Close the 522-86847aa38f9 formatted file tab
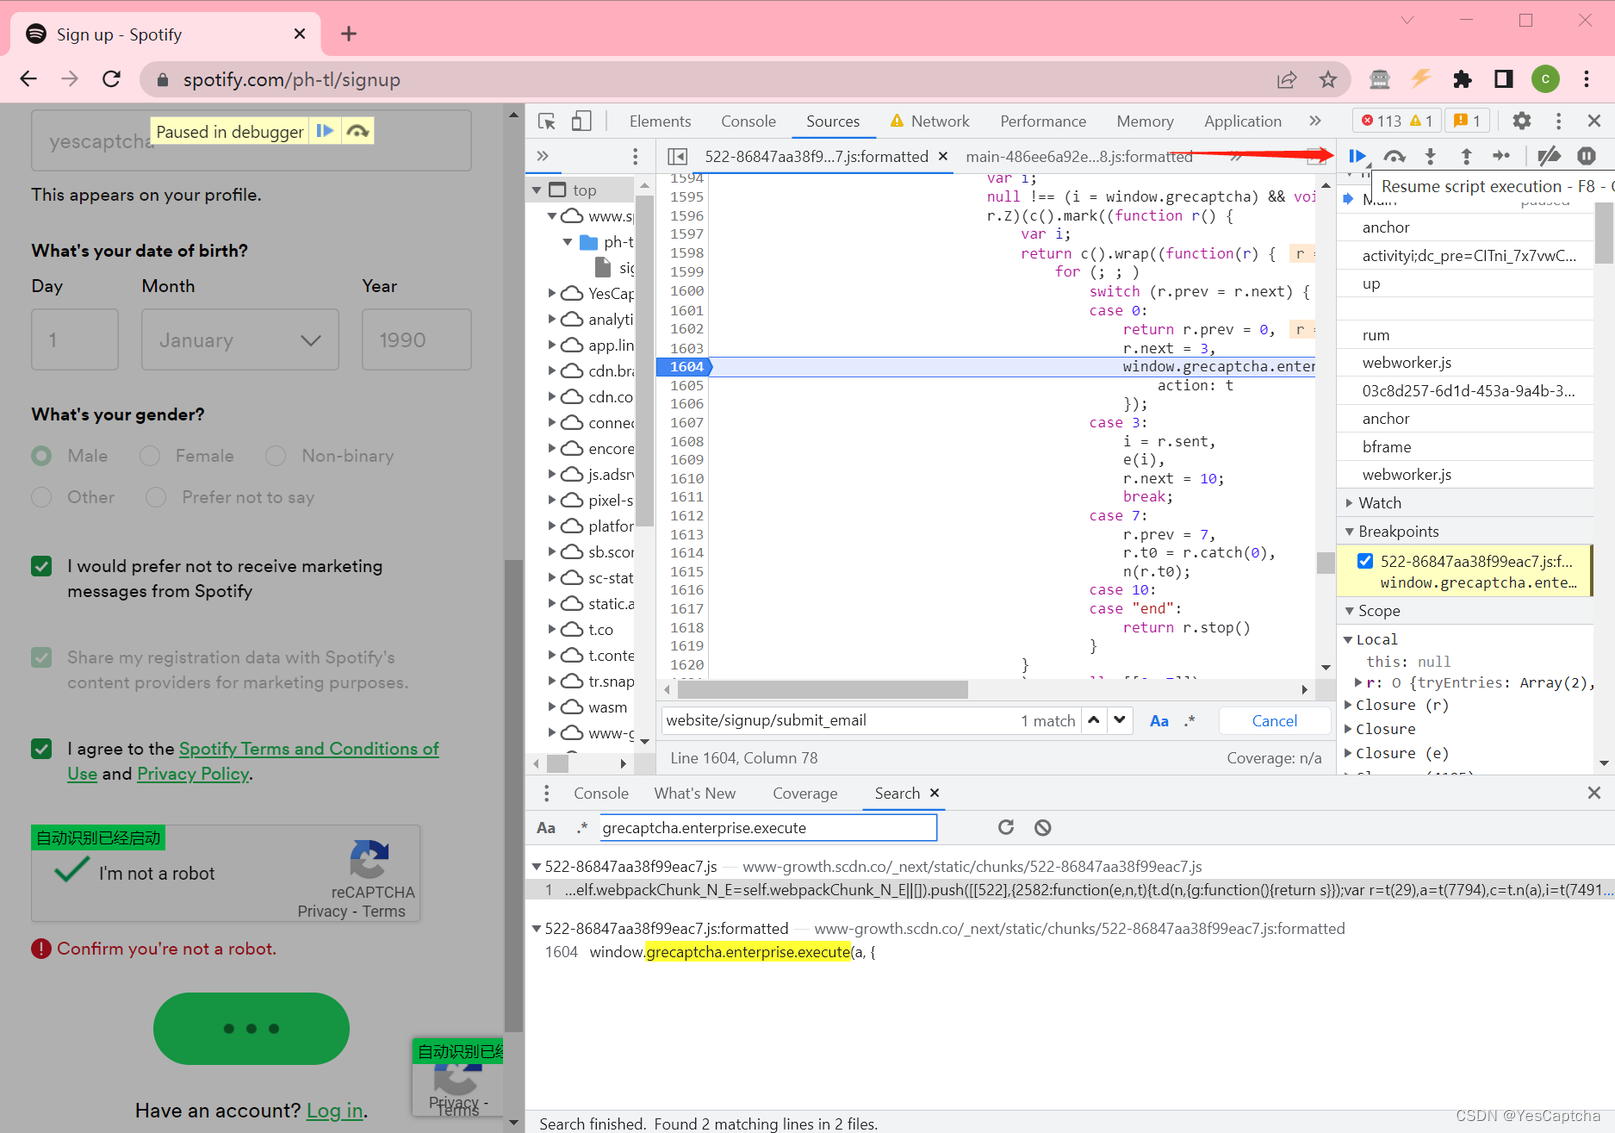The height and width of the screenshot is (1133, 1615). click(x=943, y=156)
